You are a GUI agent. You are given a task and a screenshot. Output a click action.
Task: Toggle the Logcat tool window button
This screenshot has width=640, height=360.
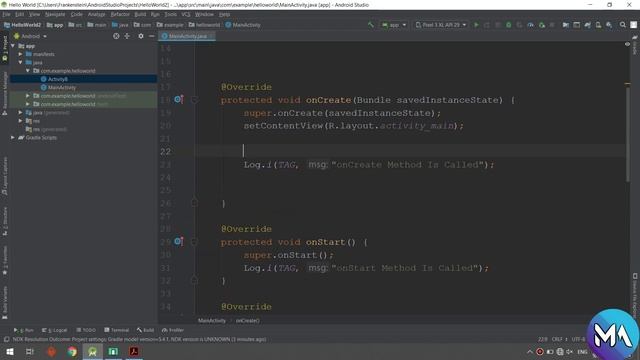click(54, 330)
